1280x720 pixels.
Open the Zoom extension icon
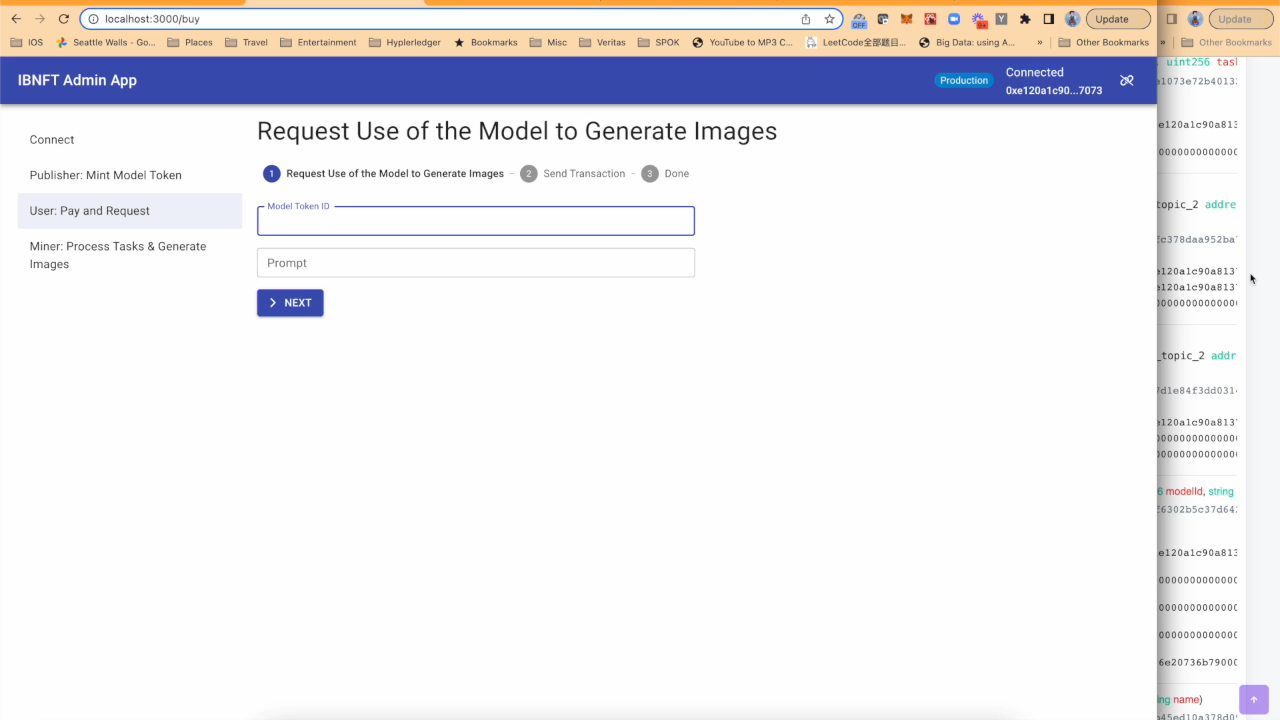[x=954, y=19]
